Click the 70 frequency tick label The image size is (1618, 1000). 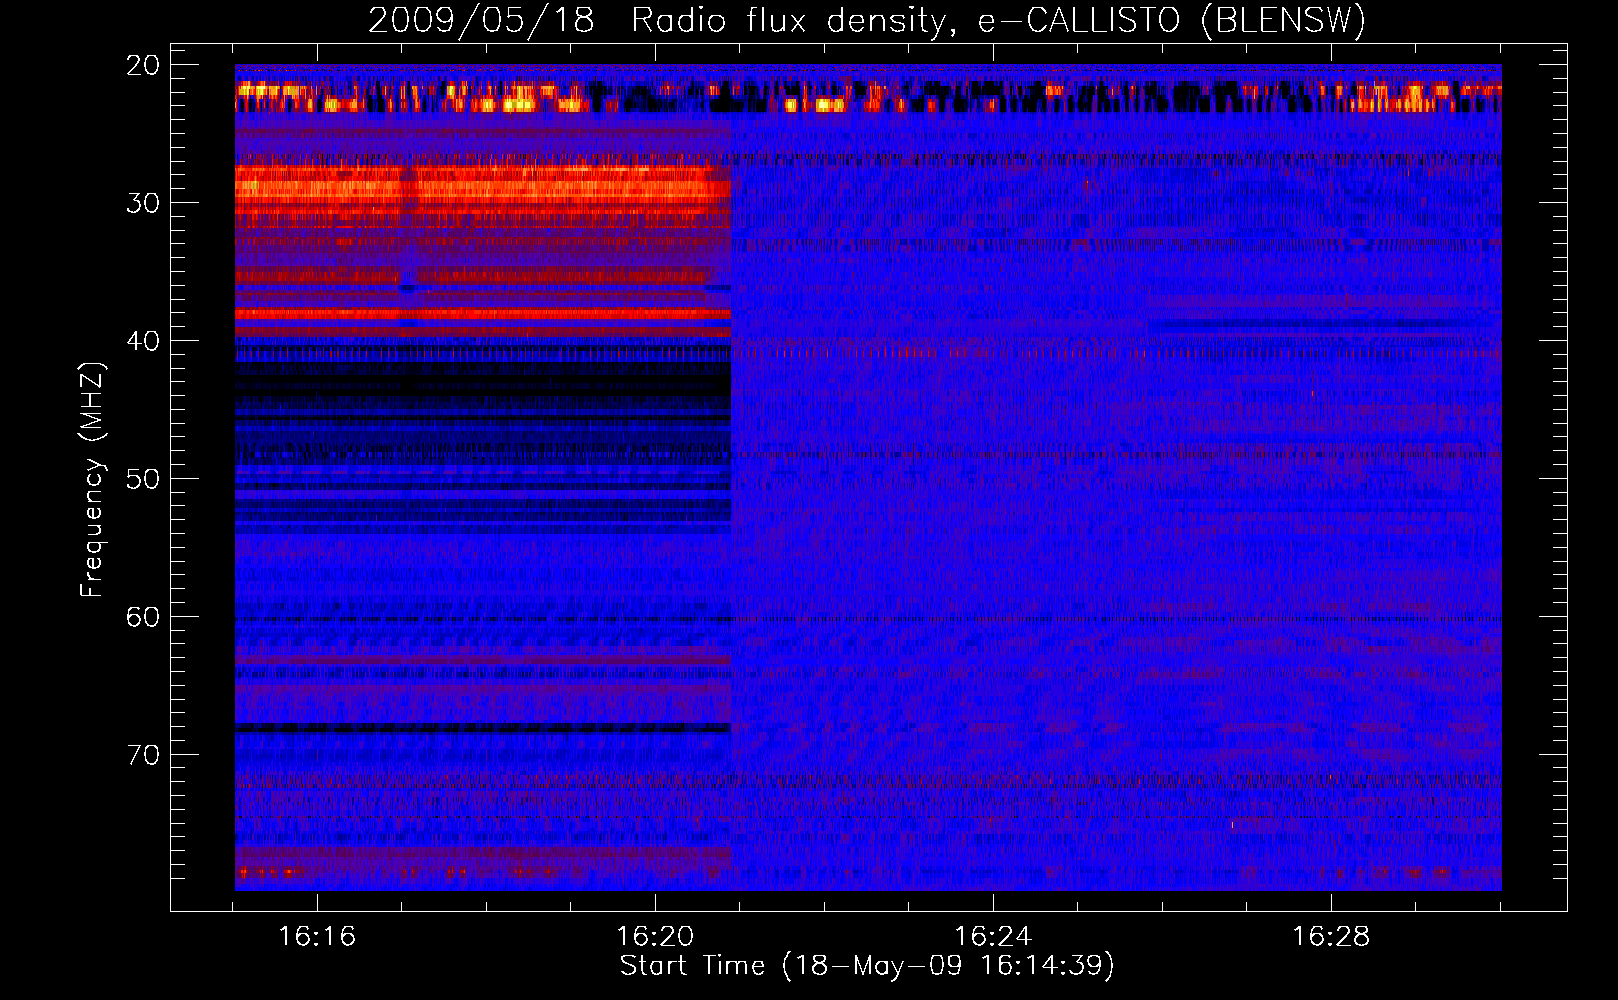(143, 755)
